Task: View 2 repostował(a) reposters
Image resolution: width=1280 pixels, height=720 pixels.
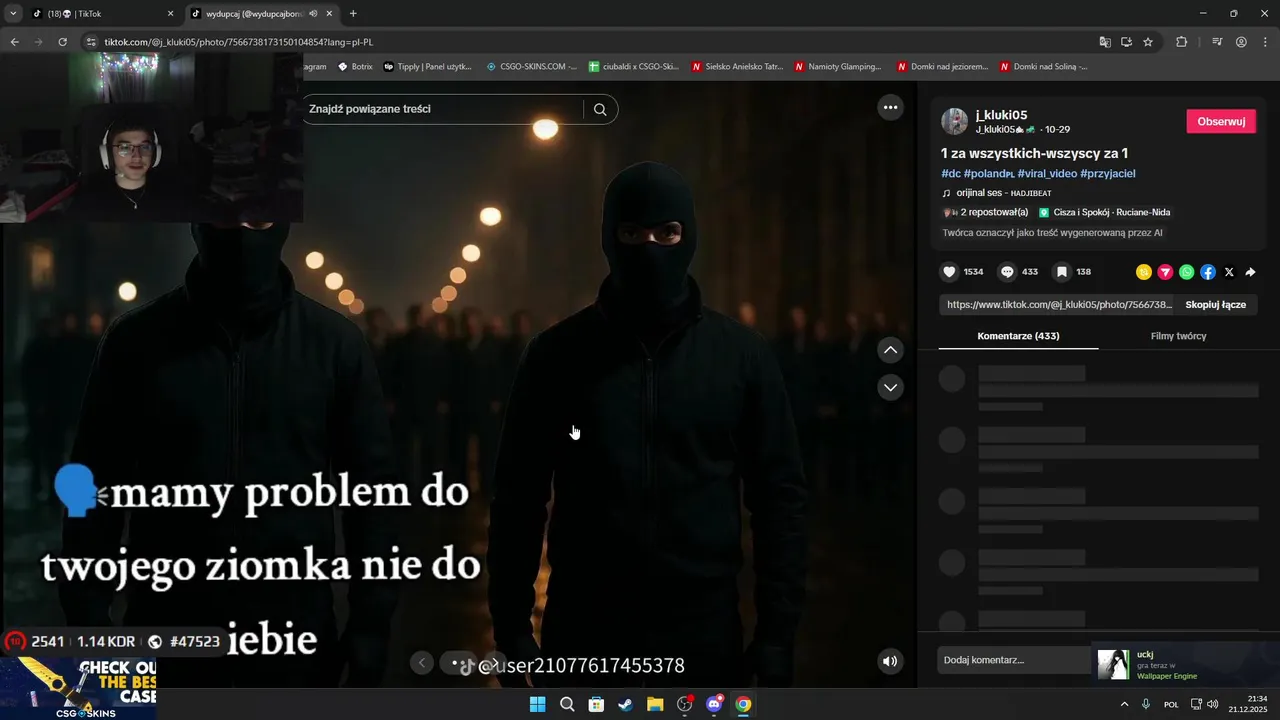Action: click(x=985, y=212)
